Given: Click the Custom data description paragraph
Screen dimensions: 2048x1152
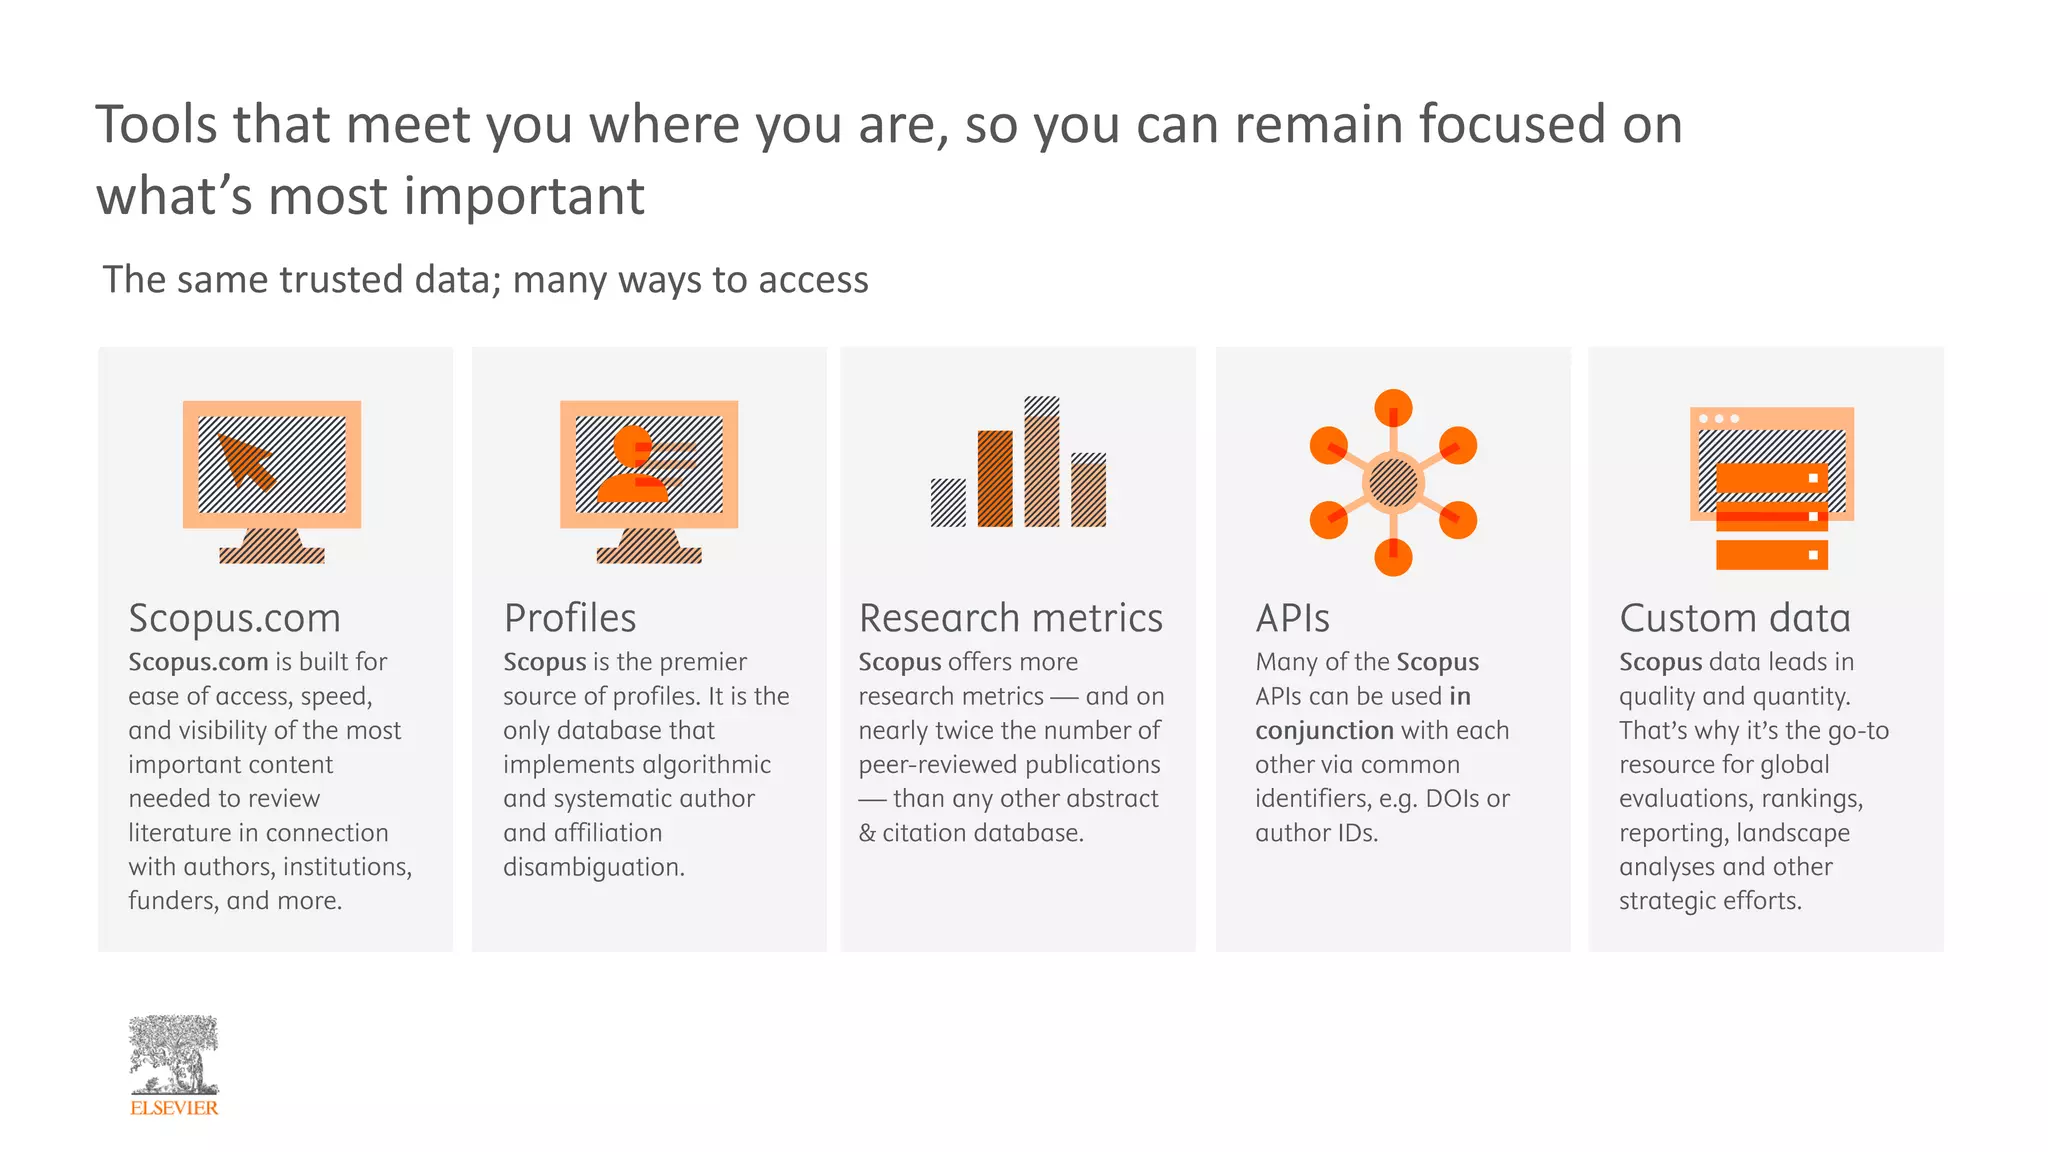Looking at the screenshot, I should [1753, 781].
